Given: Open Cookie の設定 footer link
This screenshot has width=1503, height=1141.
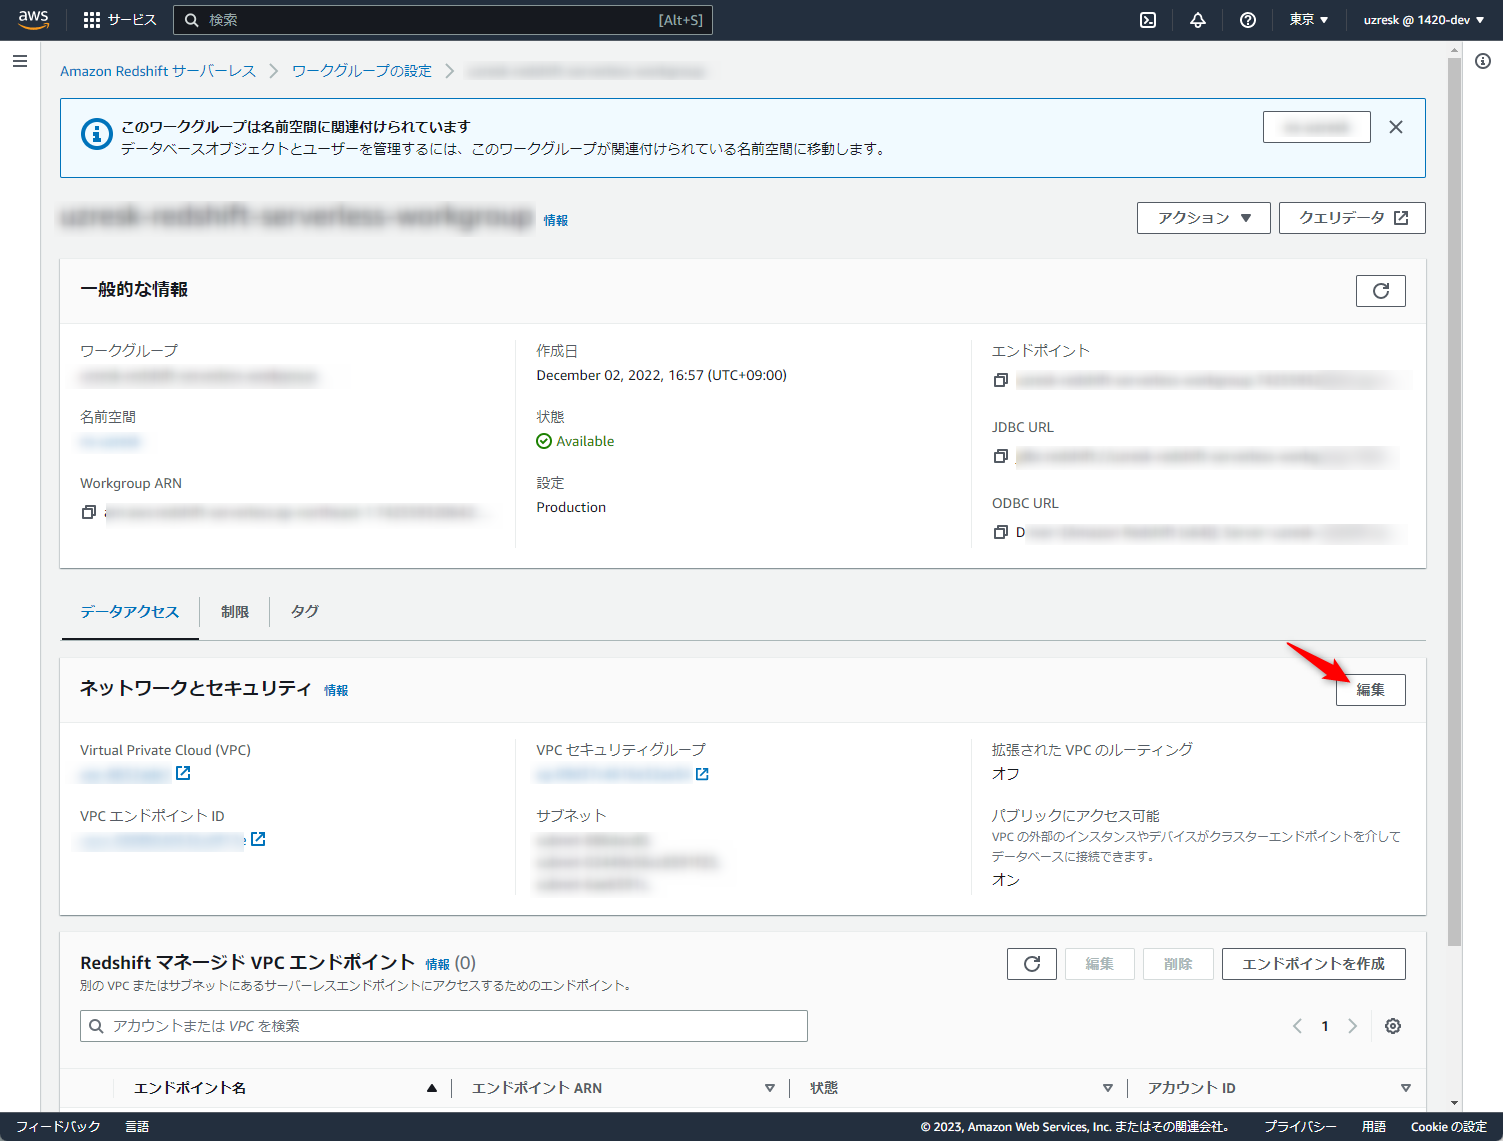Looking at the screenshot, I should (1449, 1127).
